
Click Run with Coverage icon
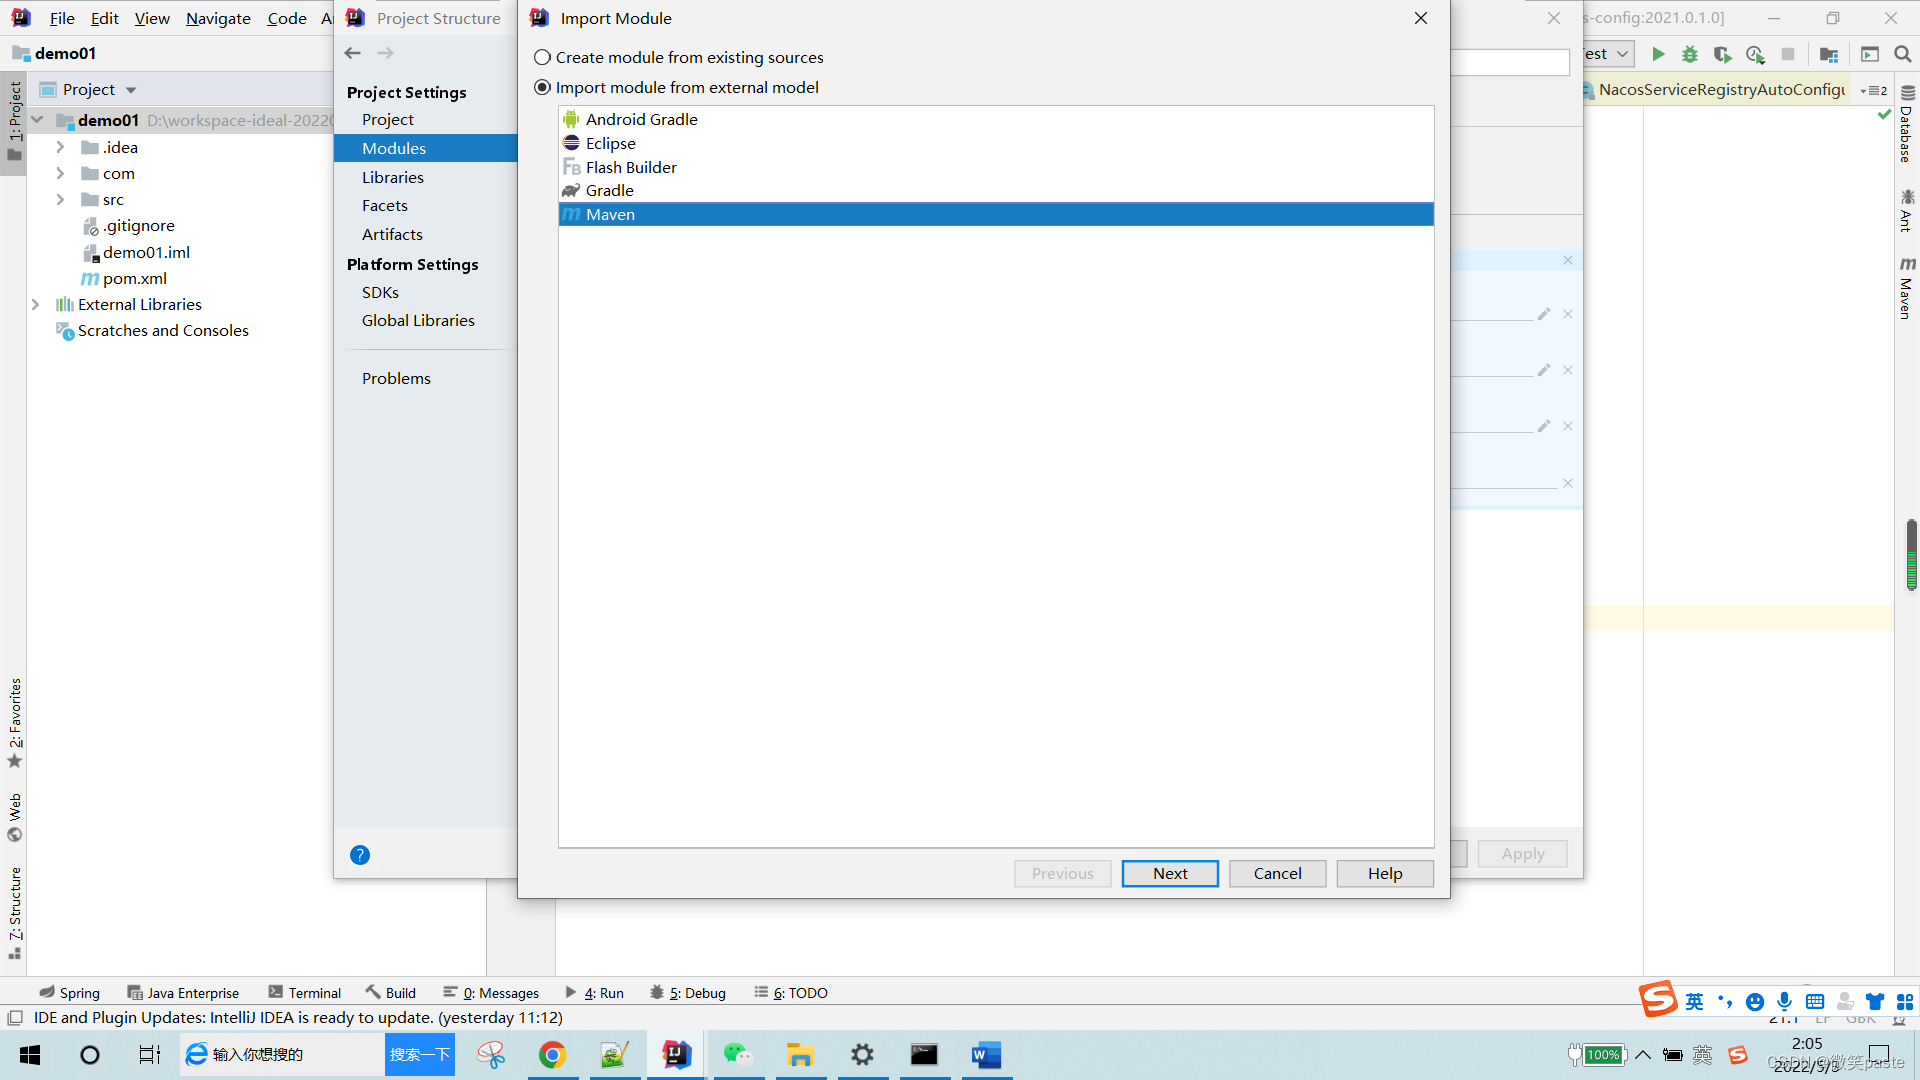(1722, 54)
